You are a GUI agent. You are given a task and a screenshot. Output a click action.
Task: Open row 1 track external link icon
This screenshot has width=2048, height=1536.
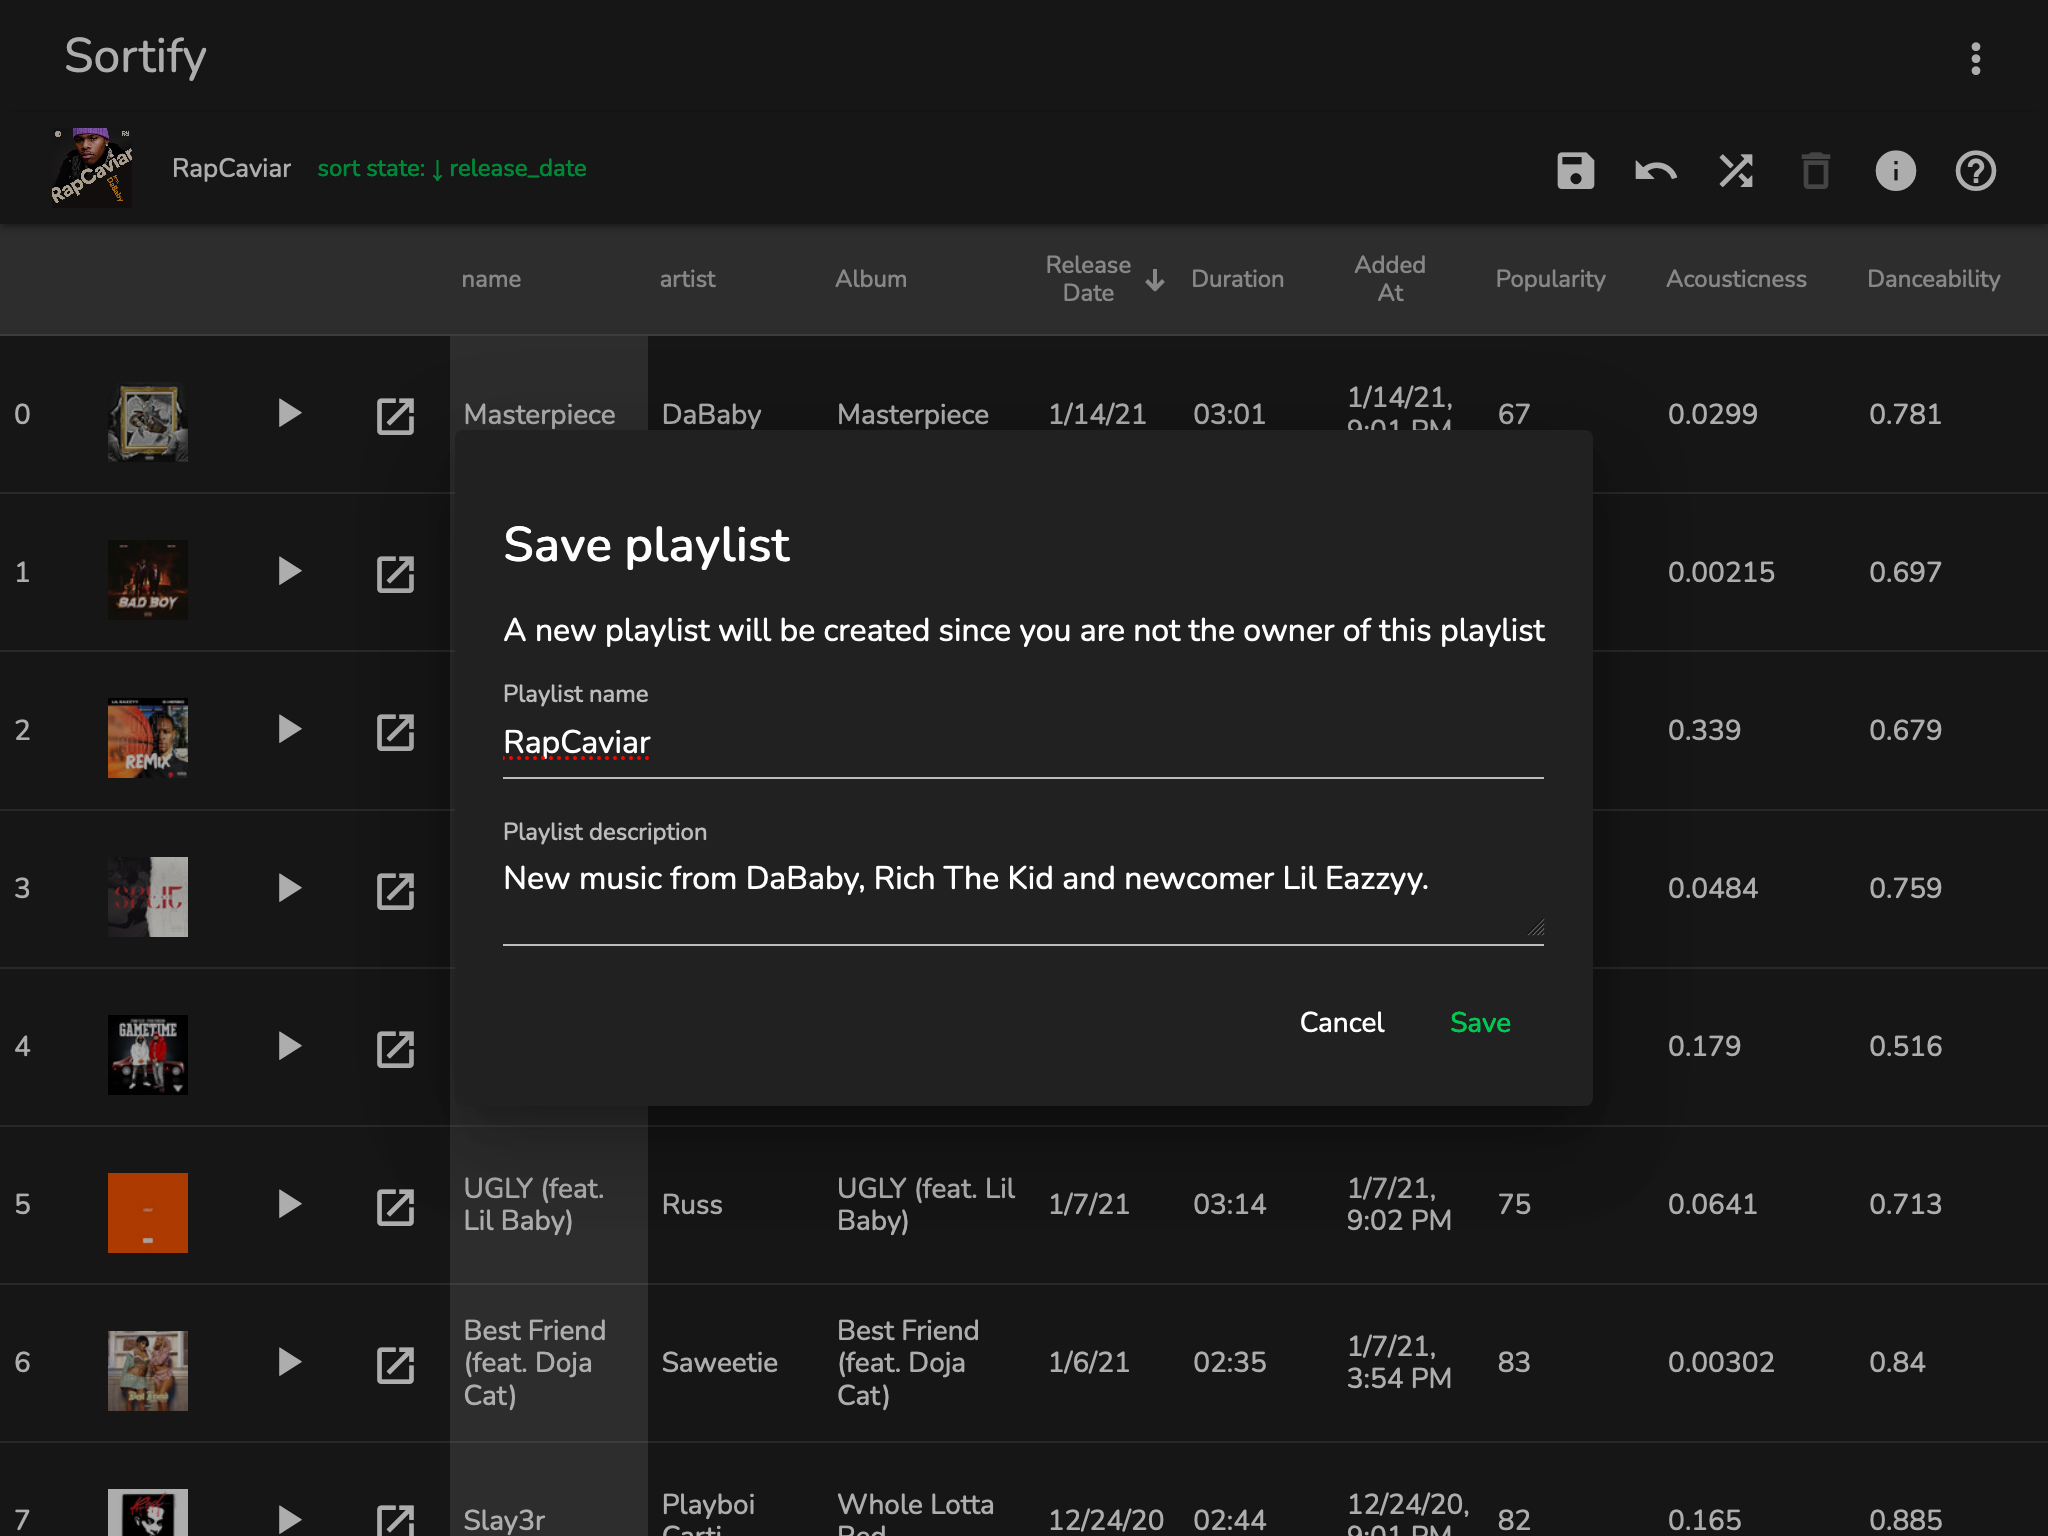coord(395,573)
